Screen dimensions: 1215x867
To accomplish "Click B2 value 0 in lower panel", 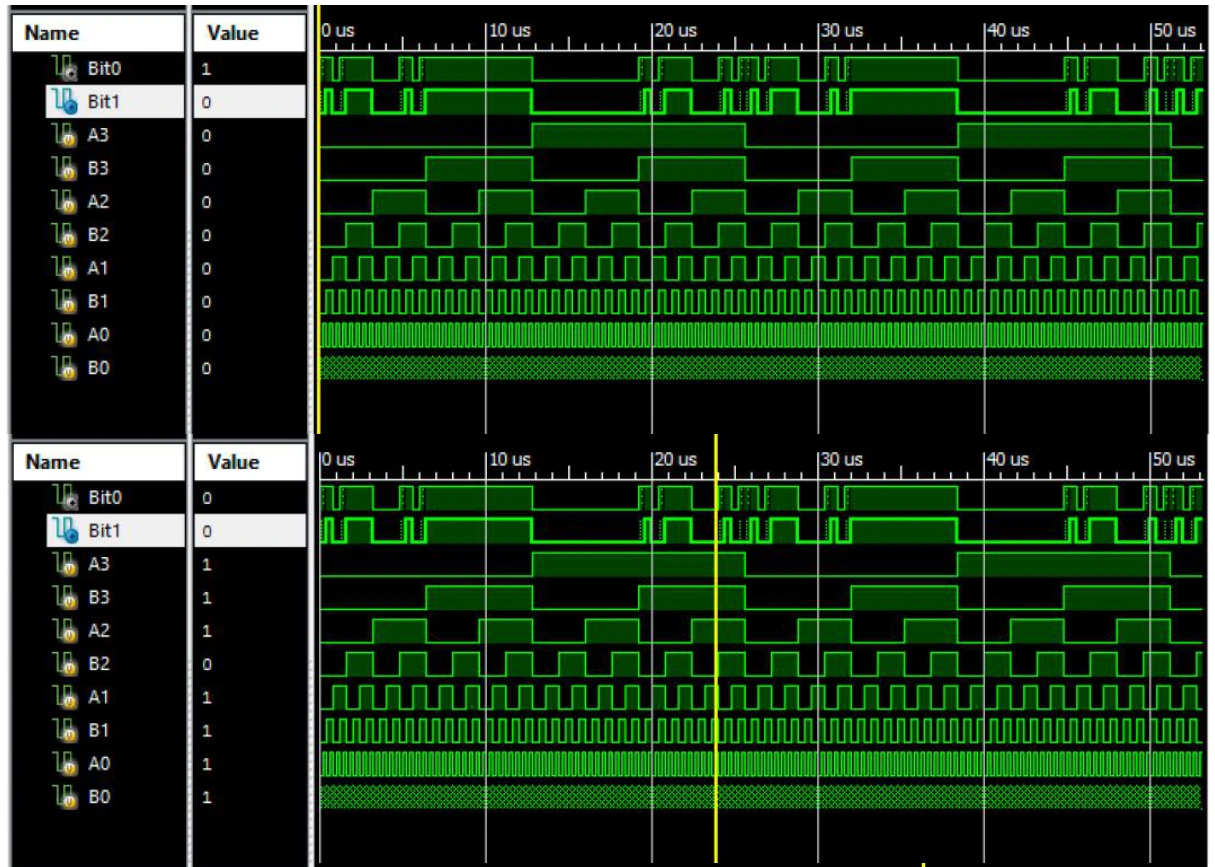I will tap(207, 665).
